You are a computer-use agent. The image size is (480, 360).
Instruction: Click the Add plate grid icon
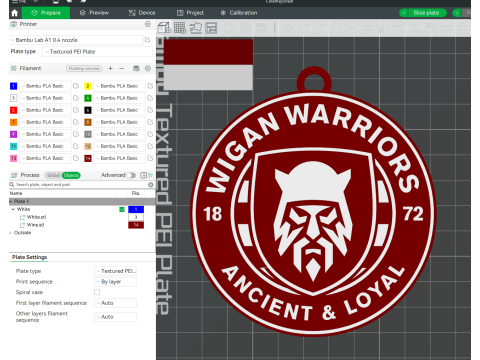tap(180, 28)
